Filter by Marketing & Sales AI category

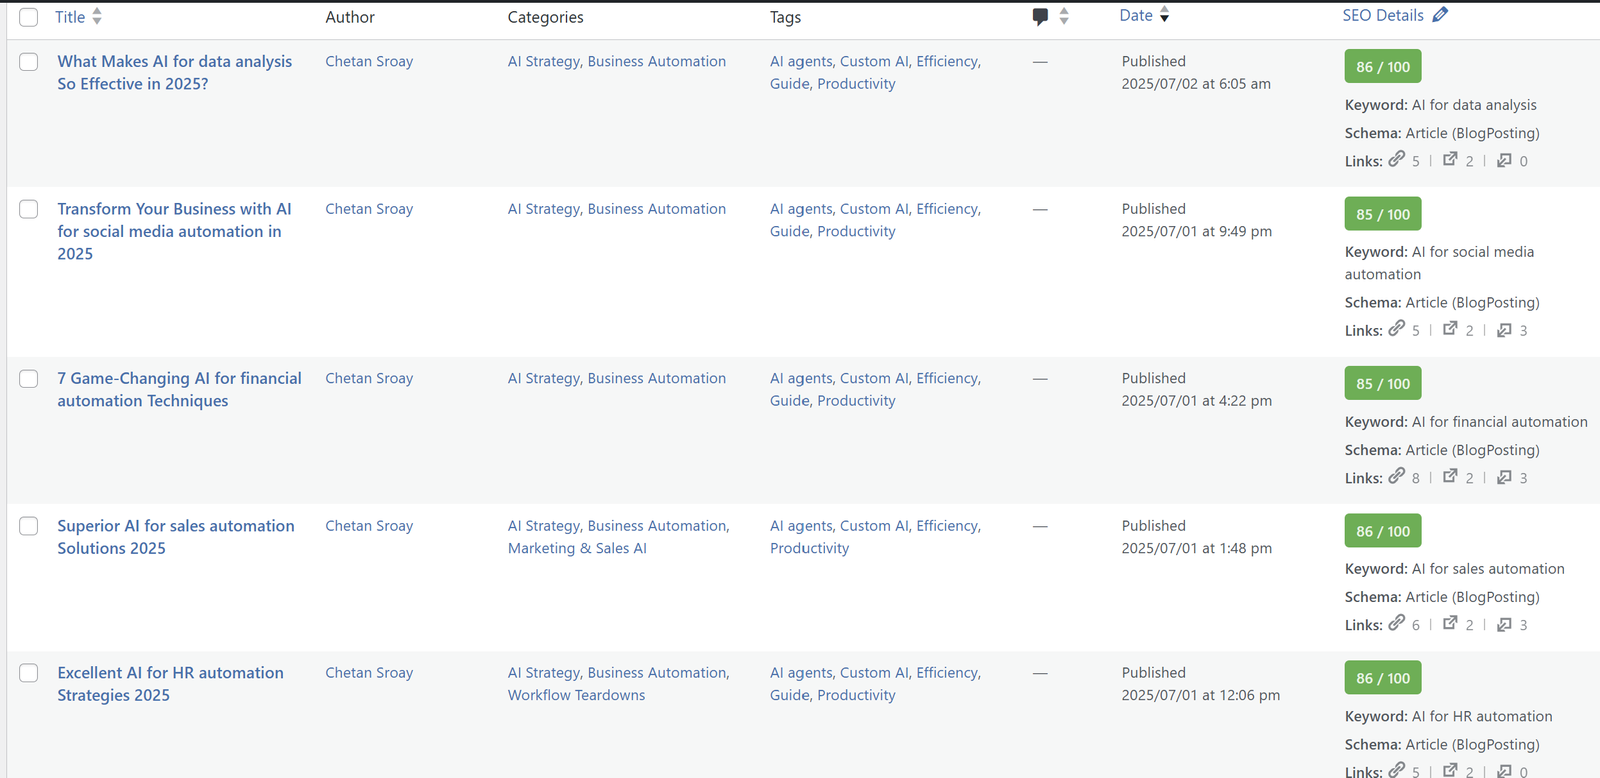577,549
